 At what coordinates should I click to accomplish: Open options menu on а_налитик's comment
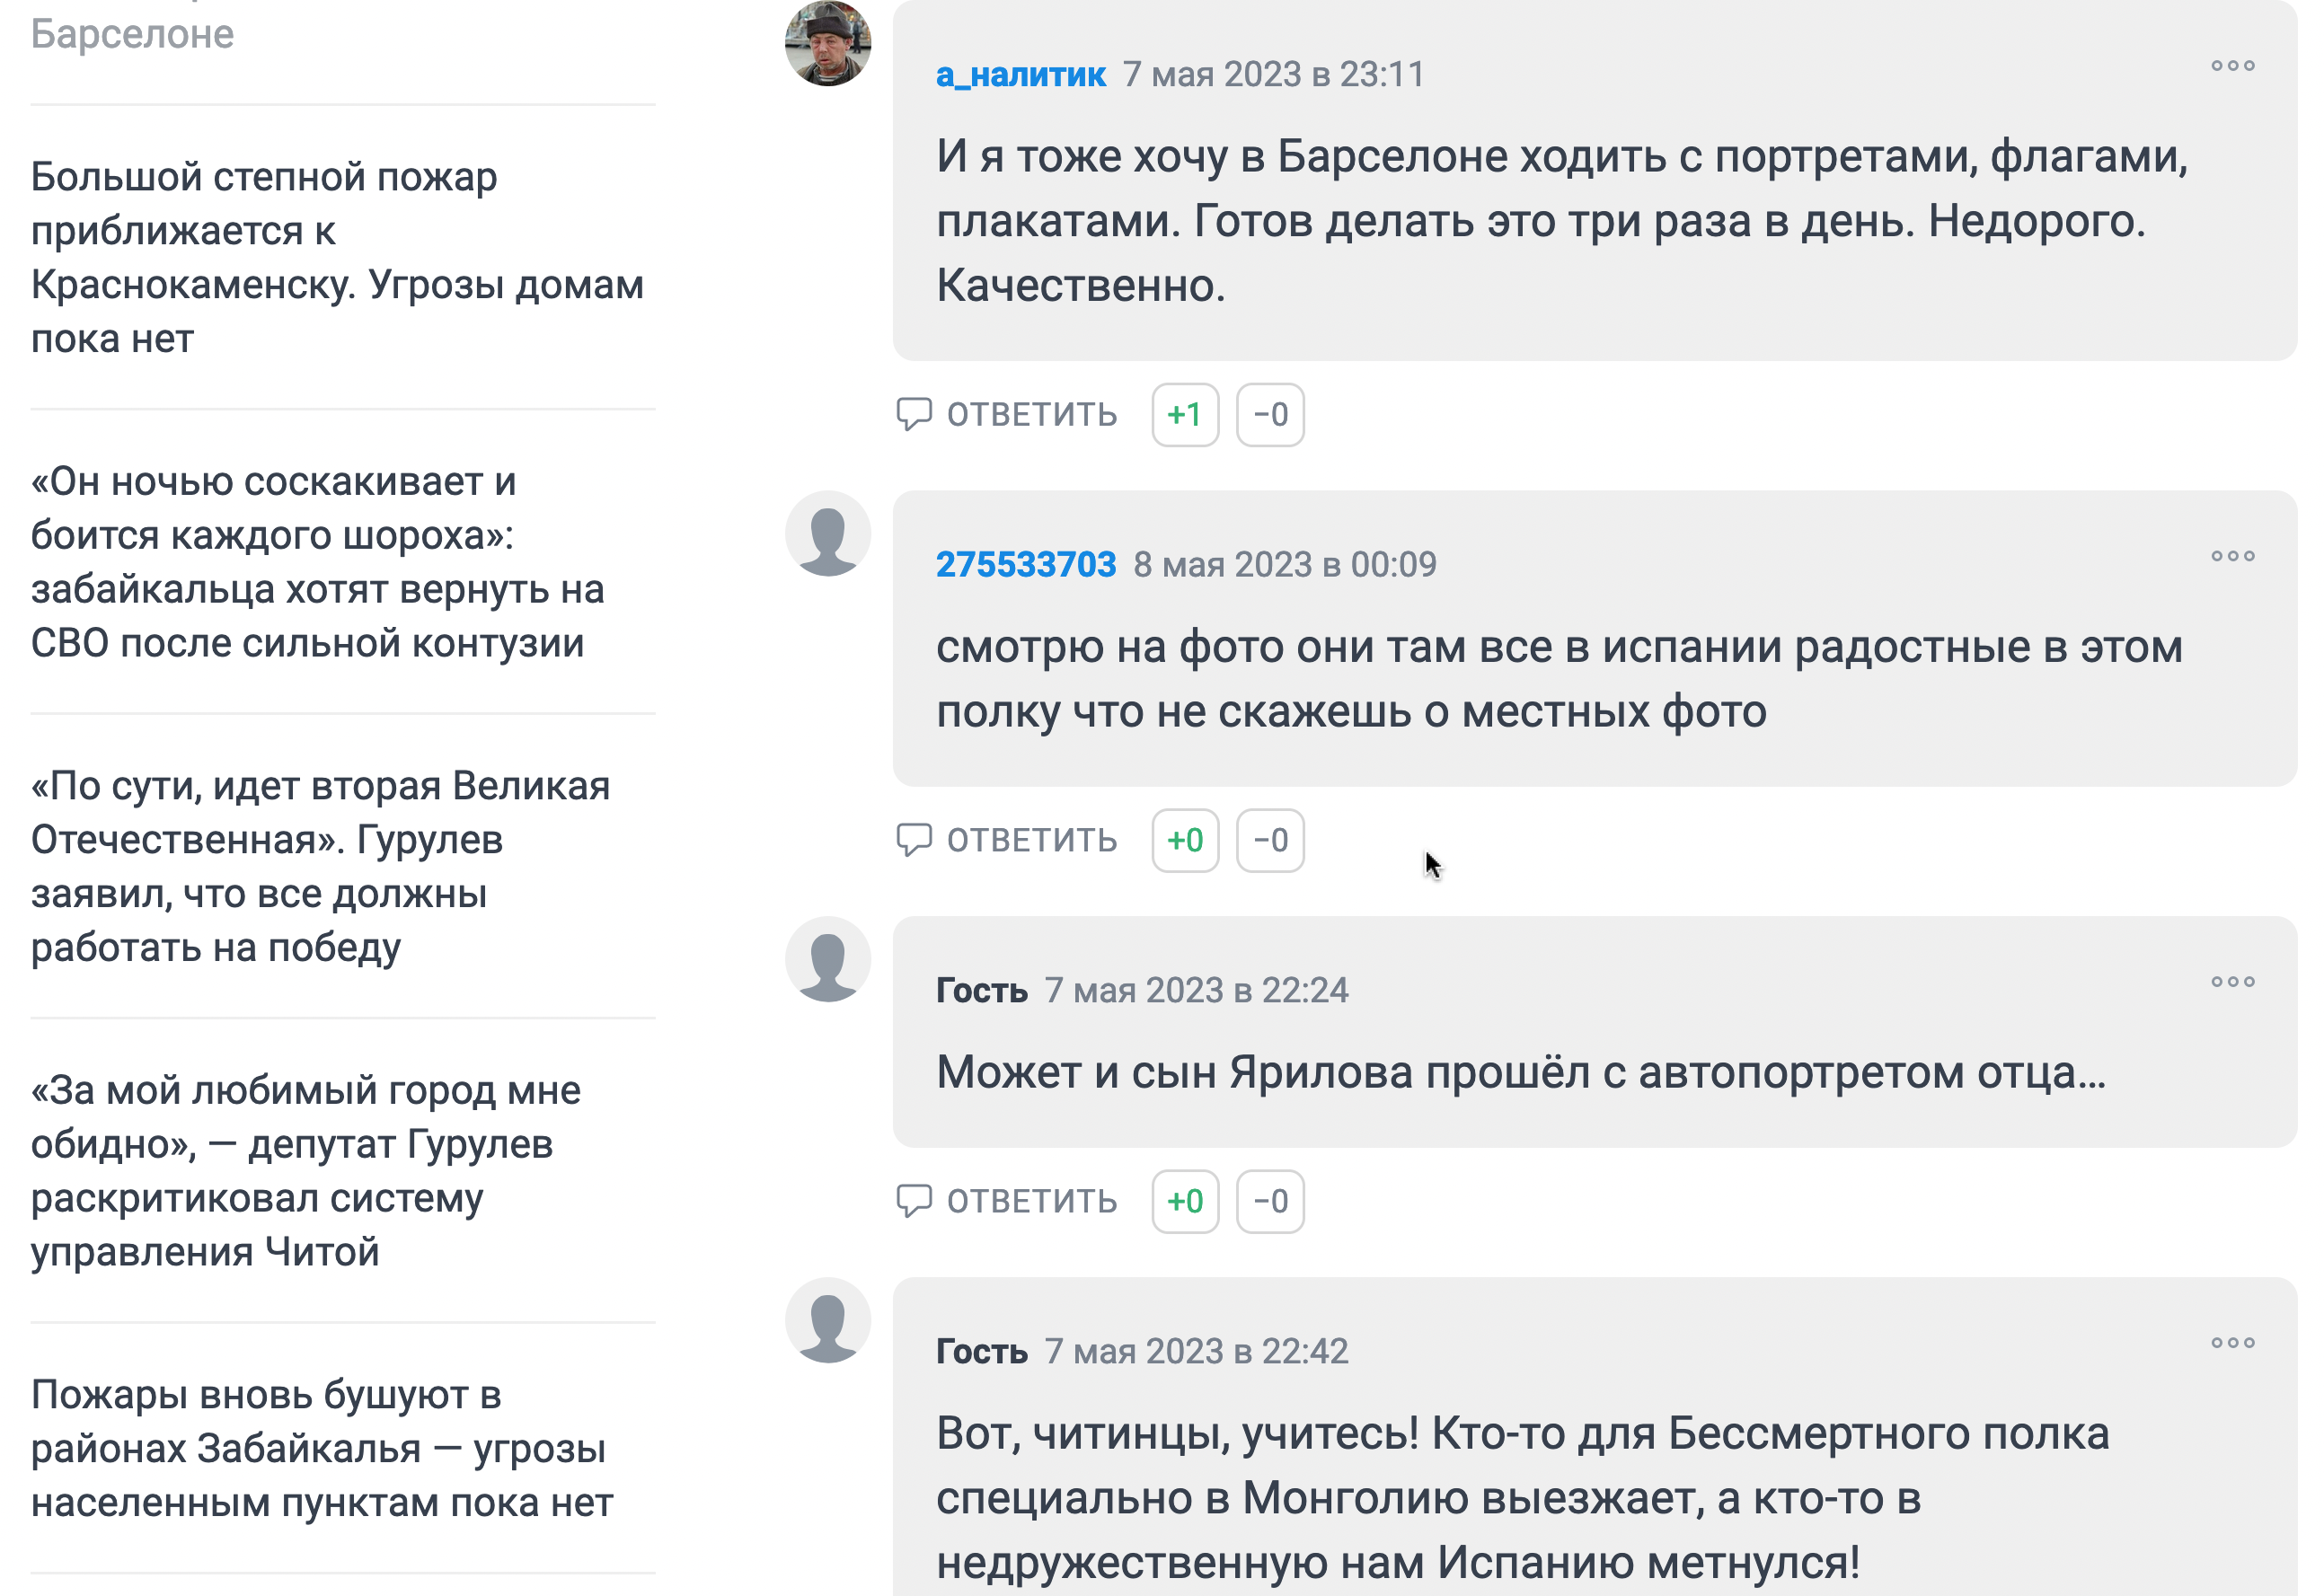pos(2231,66)
